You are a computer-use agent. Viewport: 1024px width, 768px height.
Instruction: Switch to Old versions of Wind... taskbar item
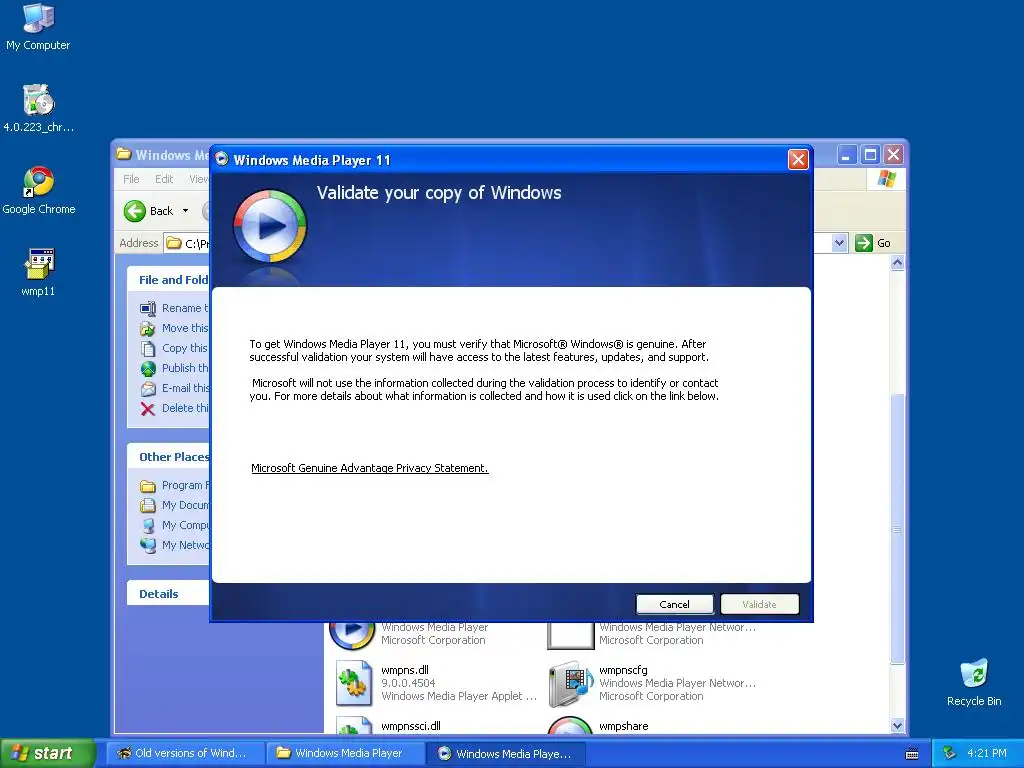click(x=185, y=754)
